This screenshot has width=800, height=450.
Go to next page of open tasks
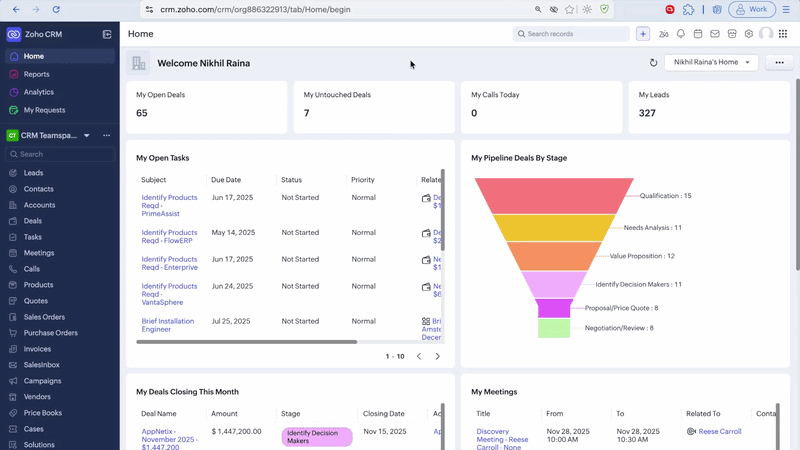(437, 356)
